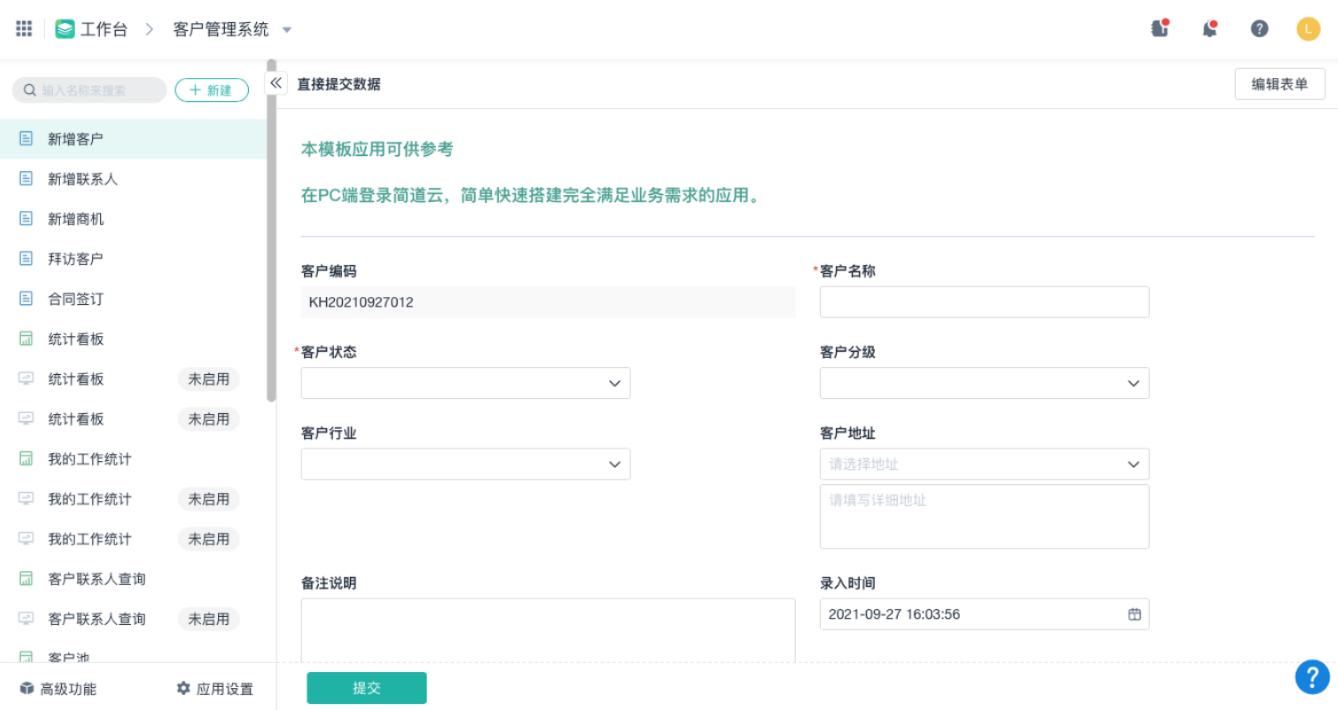The width and height of the screenshot is (1338, 710).
Task: Click the 提交 submit button
Action: pos(366,688)
